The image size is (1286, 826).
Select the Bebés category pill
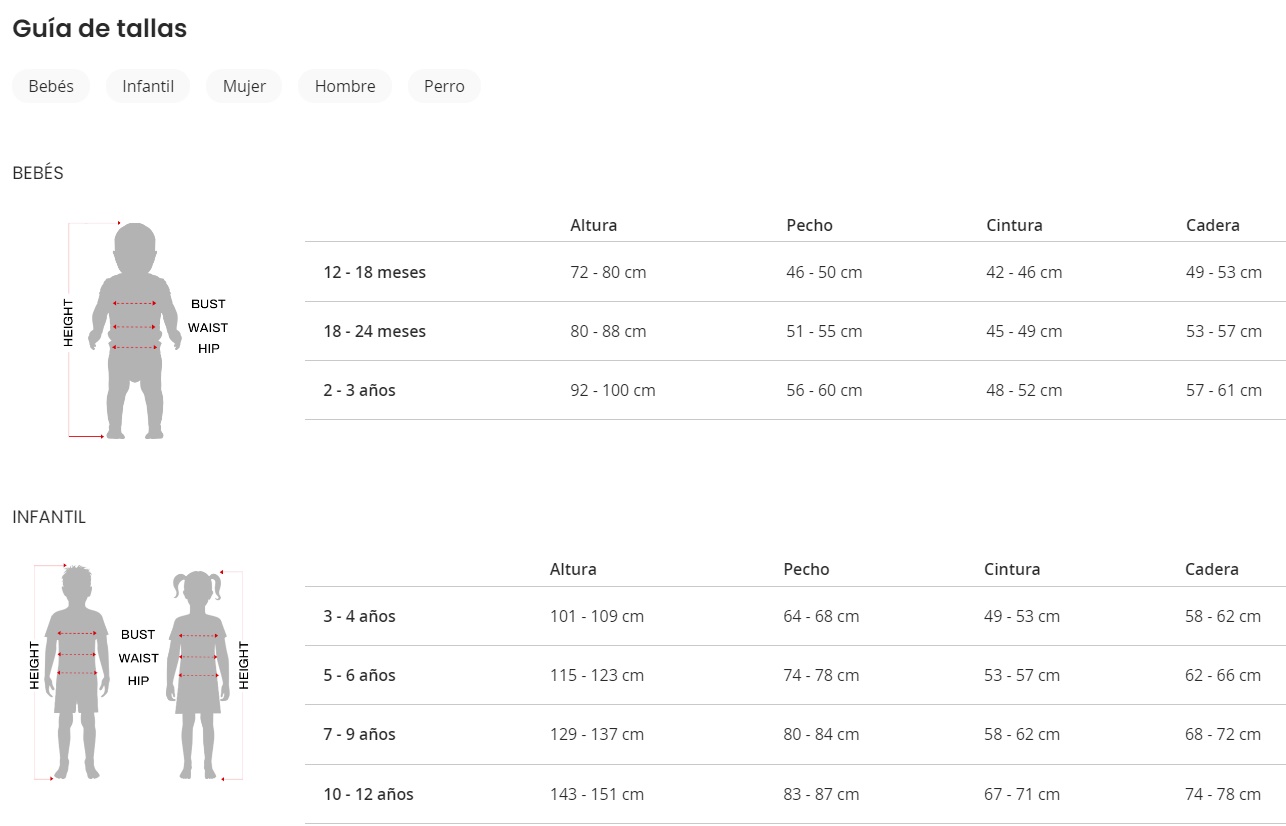pos(51,86)
